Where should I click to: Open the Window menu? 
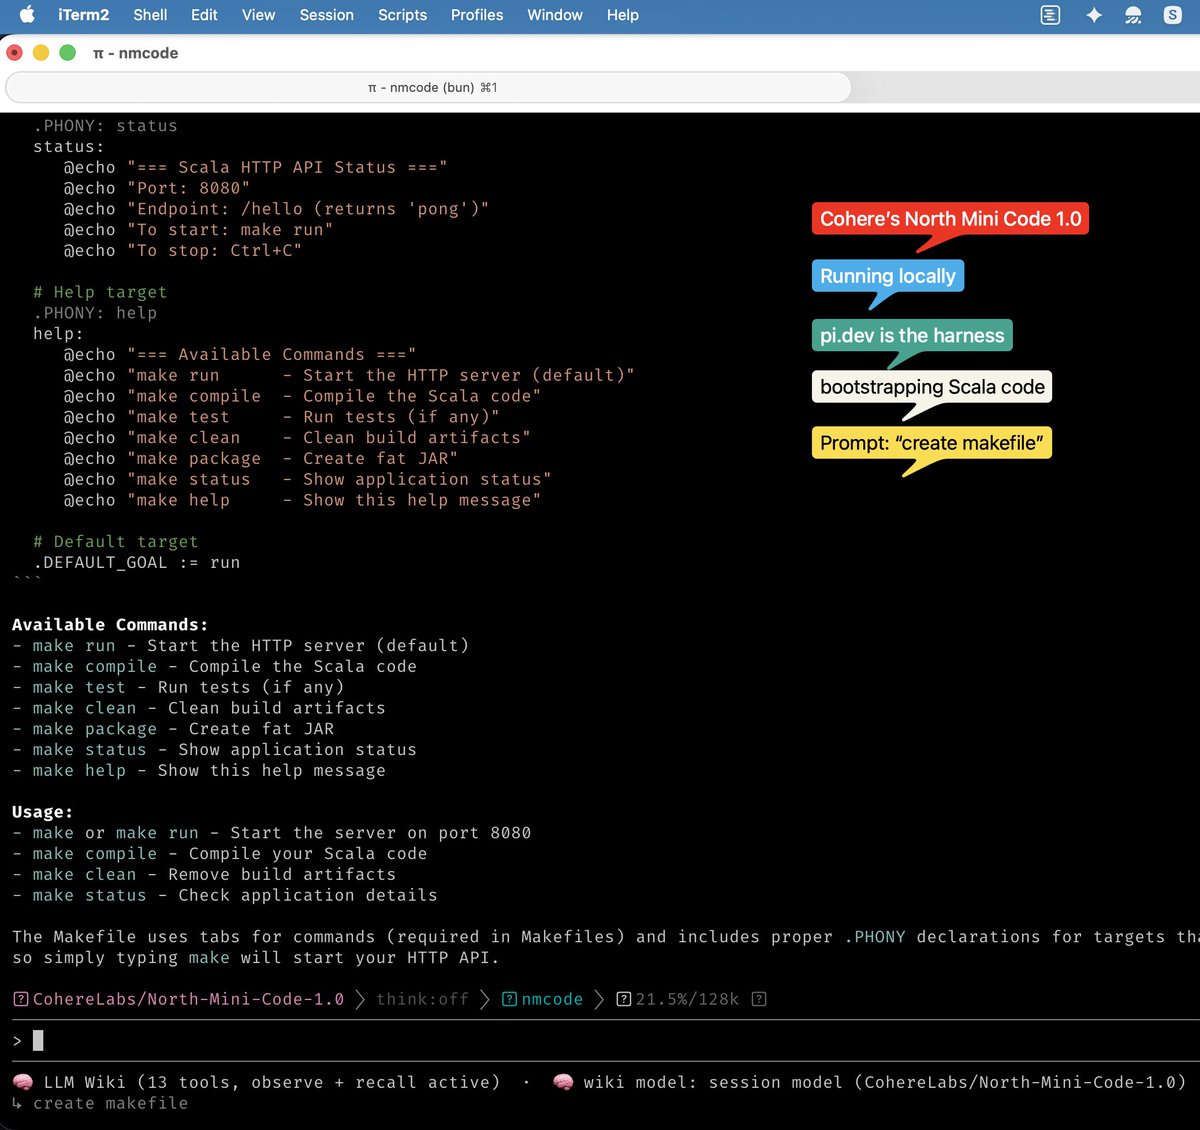click(x=555, y=15)
